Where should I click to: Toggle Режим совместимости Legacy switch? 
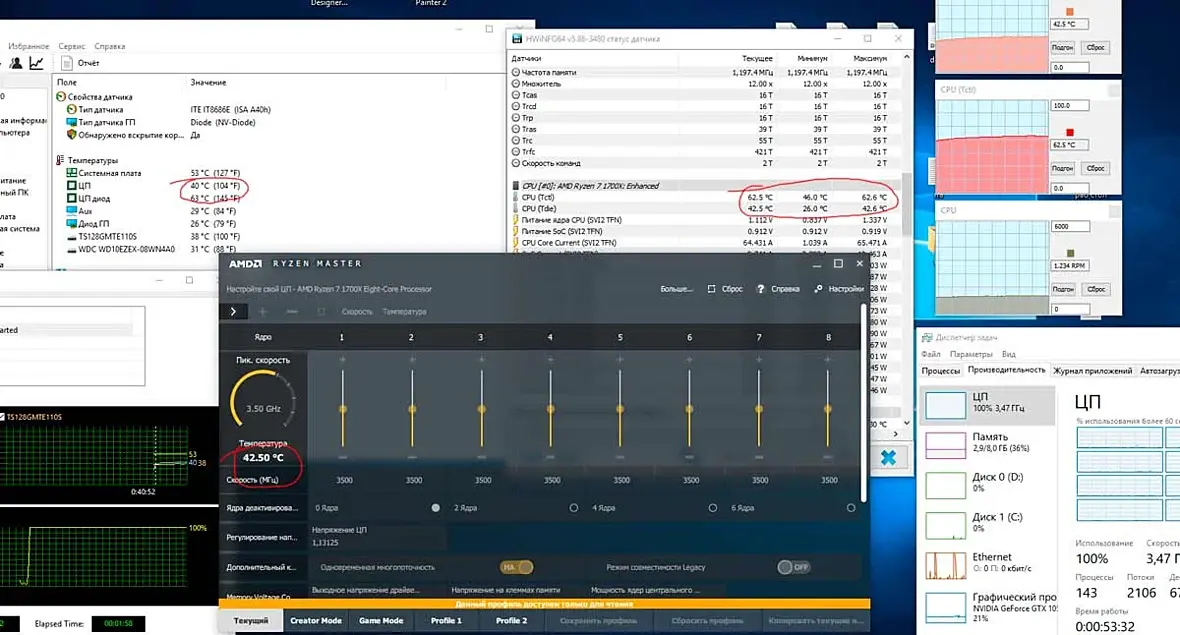tap(793, 567)
